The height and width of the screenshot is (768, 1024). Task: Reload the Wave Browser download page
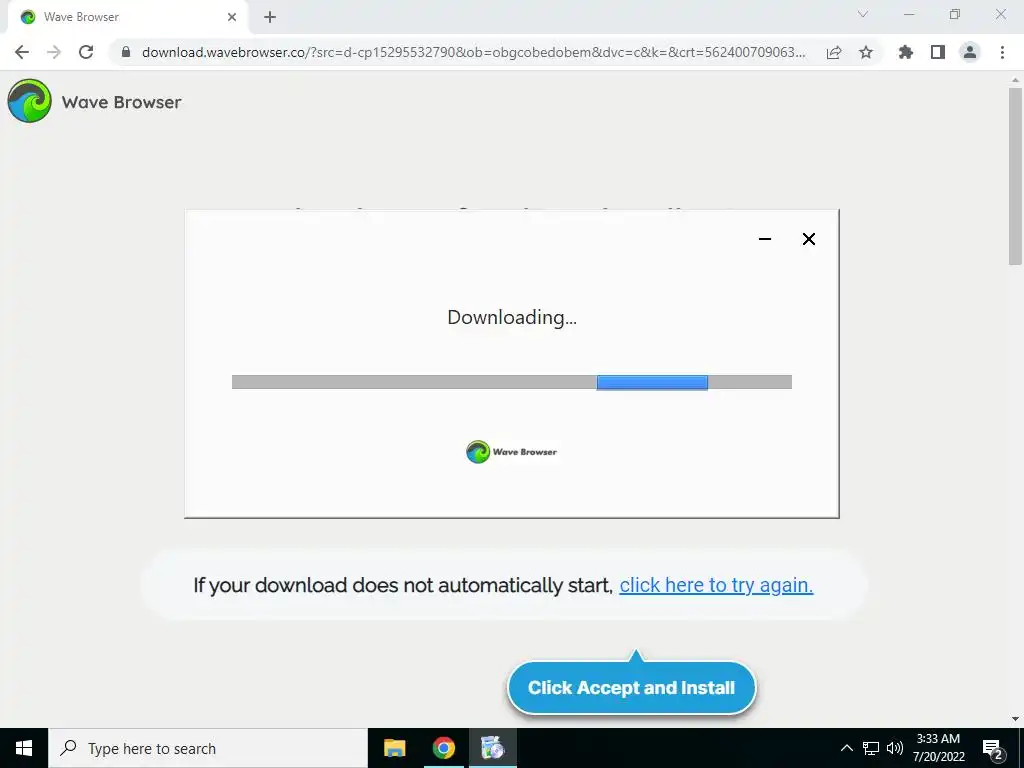[86, 52]
